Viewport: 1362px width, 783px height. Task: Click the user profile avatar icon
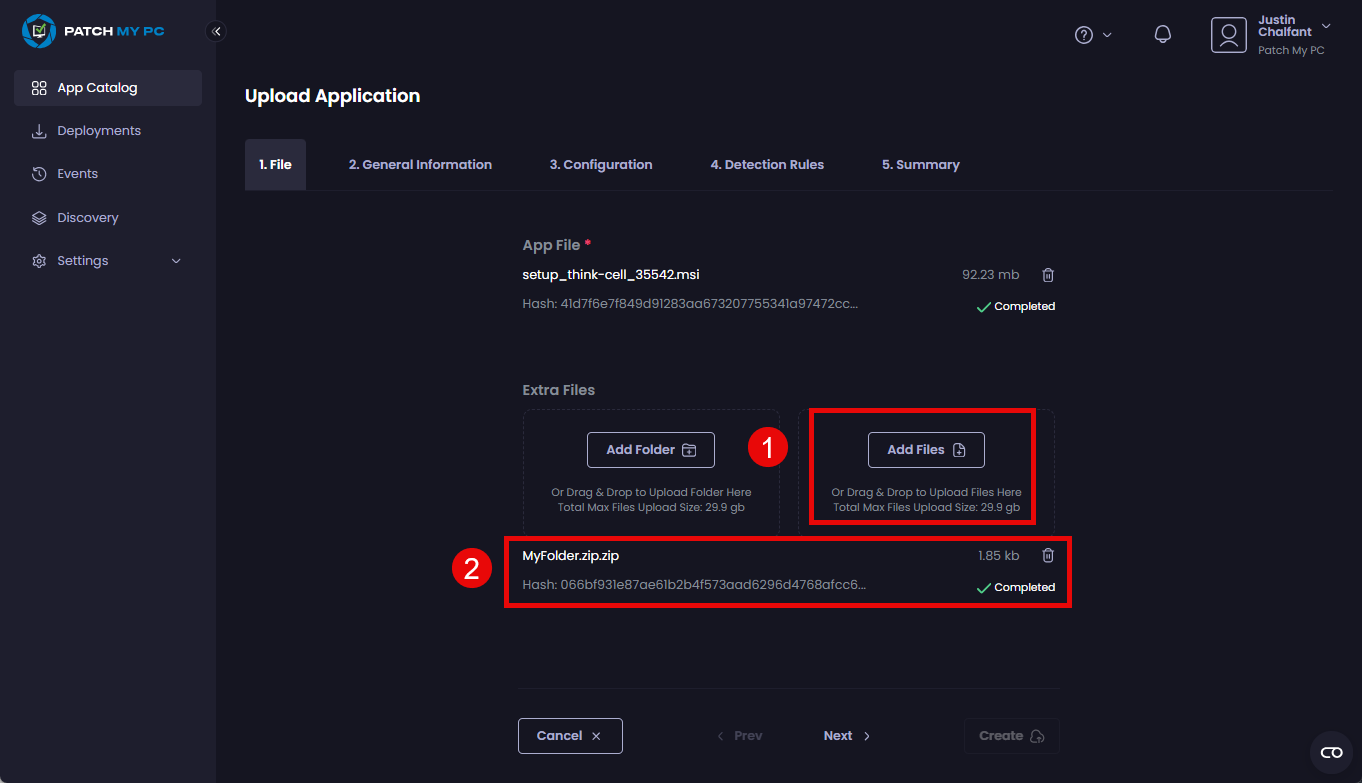point(1228,35)
